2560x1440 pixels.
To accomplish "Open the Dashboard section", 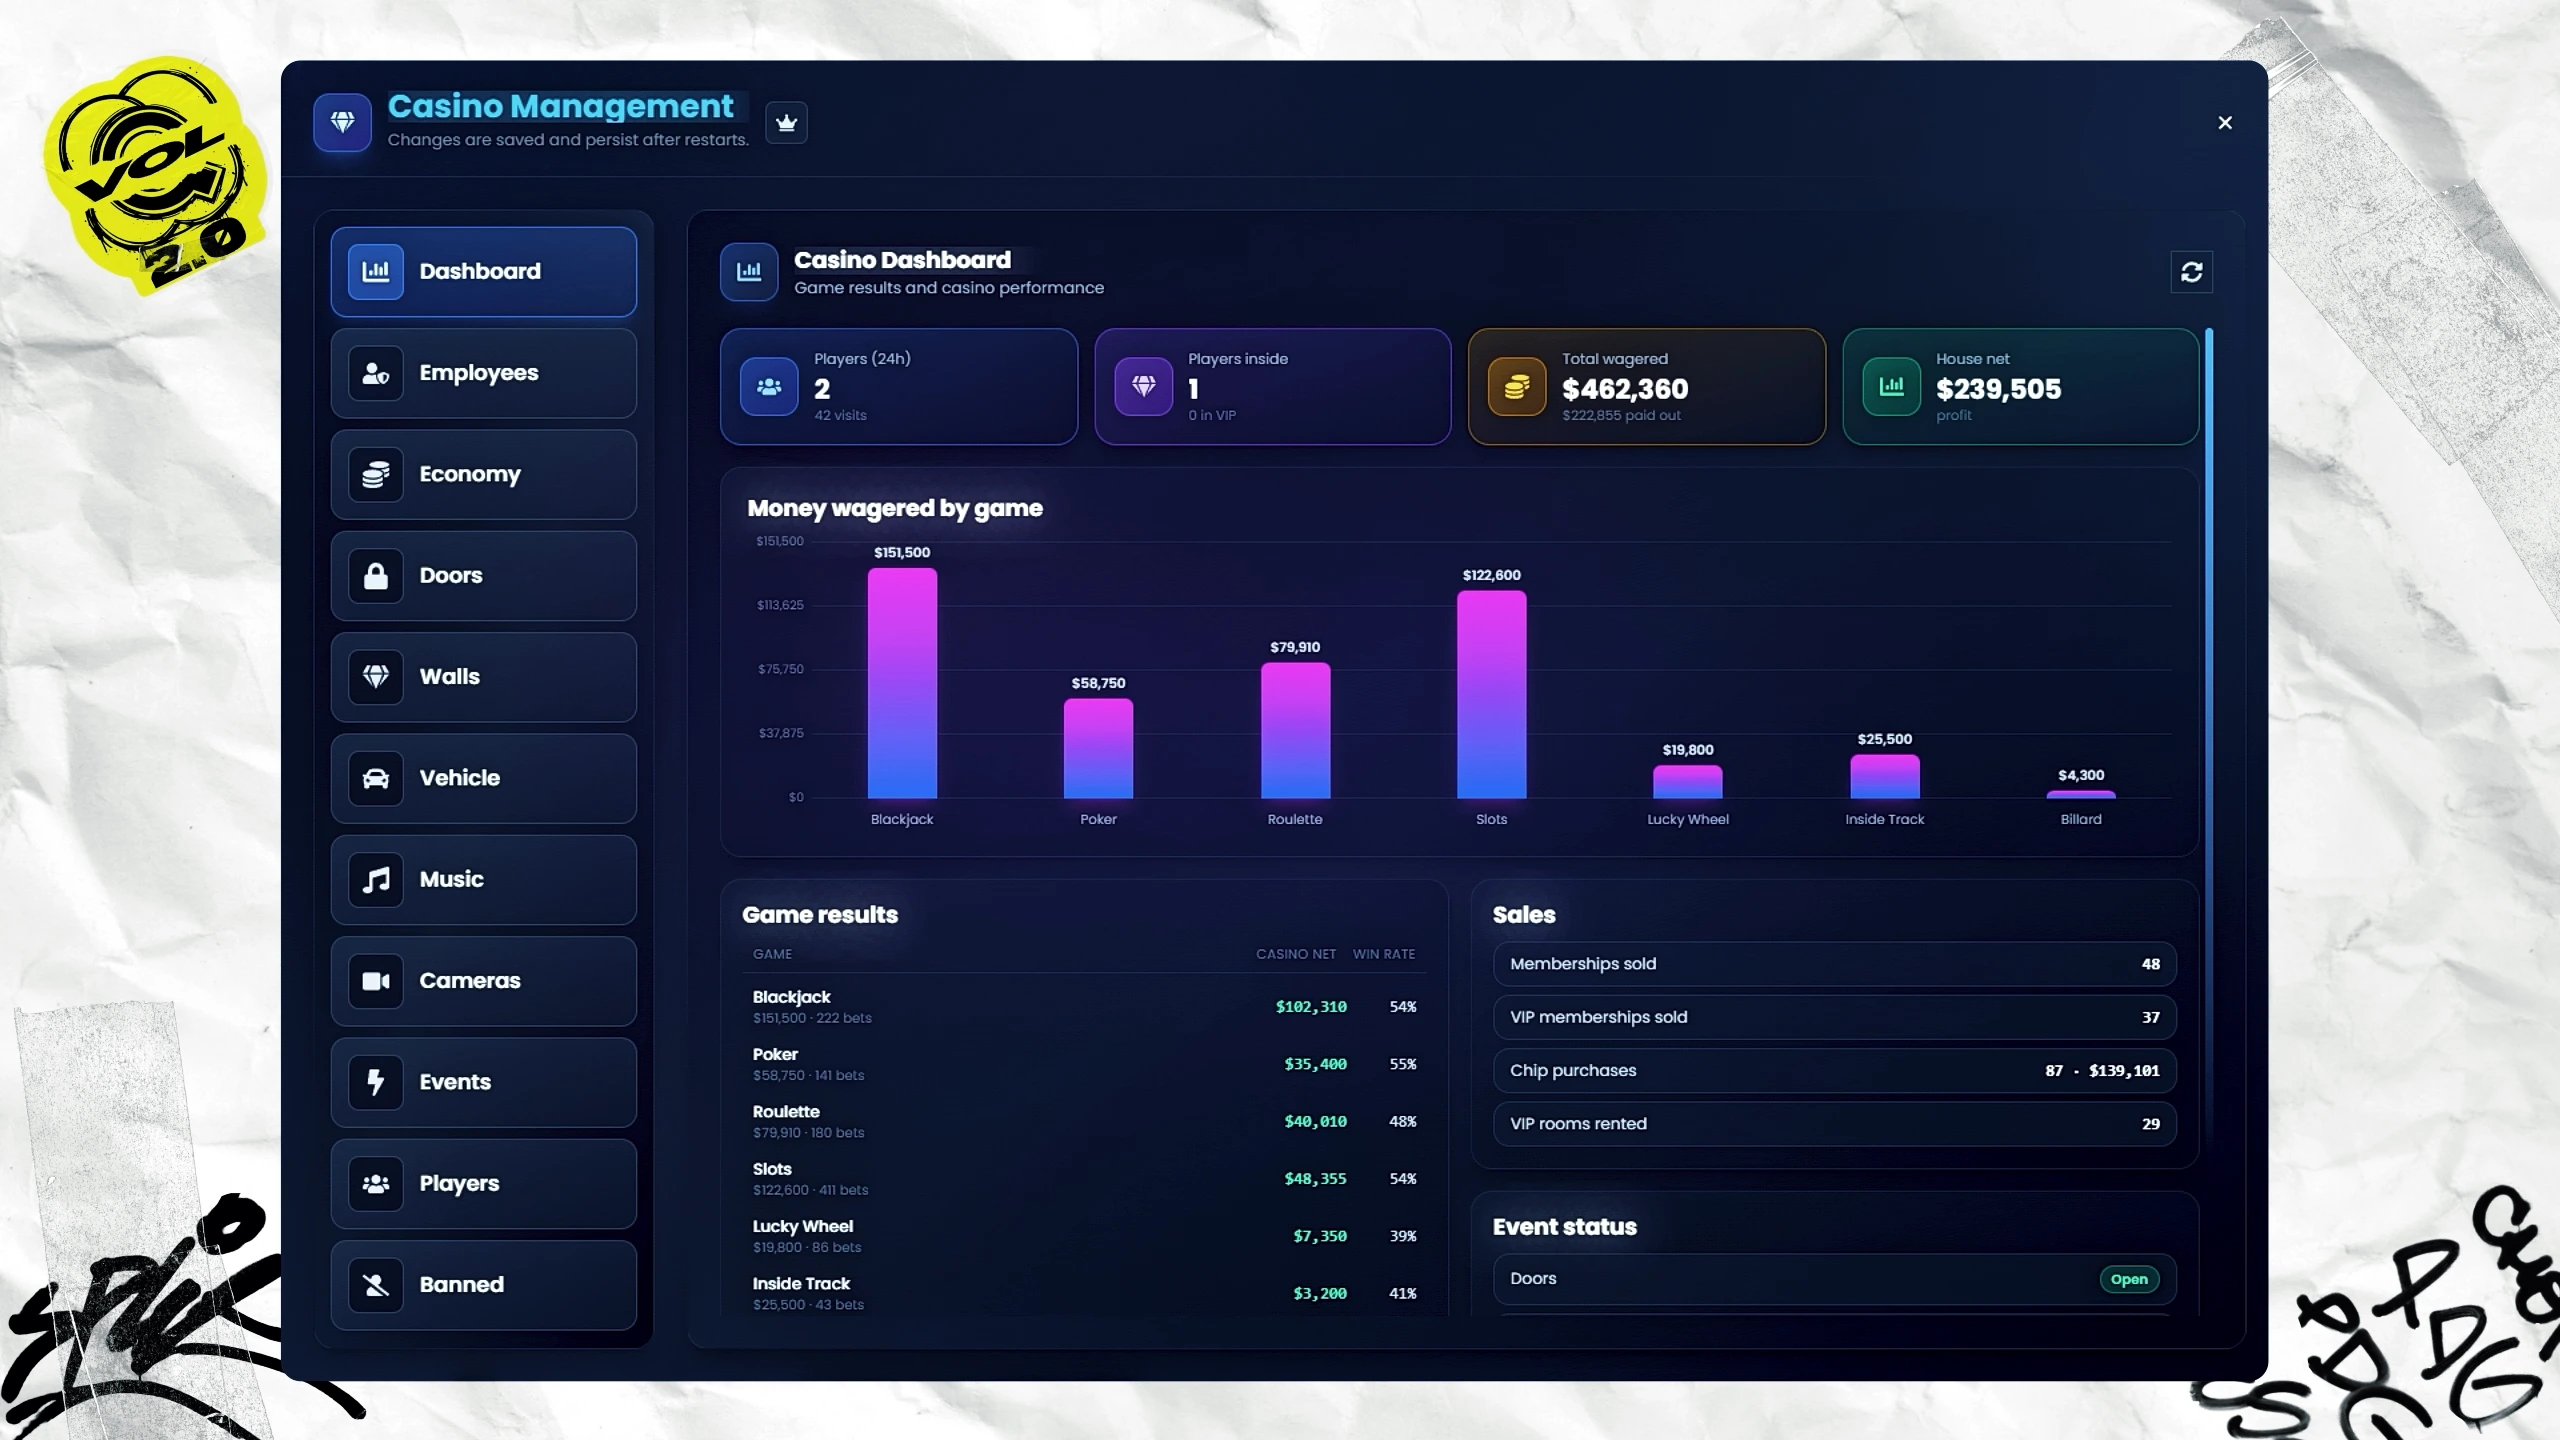I will click(484, 272).
